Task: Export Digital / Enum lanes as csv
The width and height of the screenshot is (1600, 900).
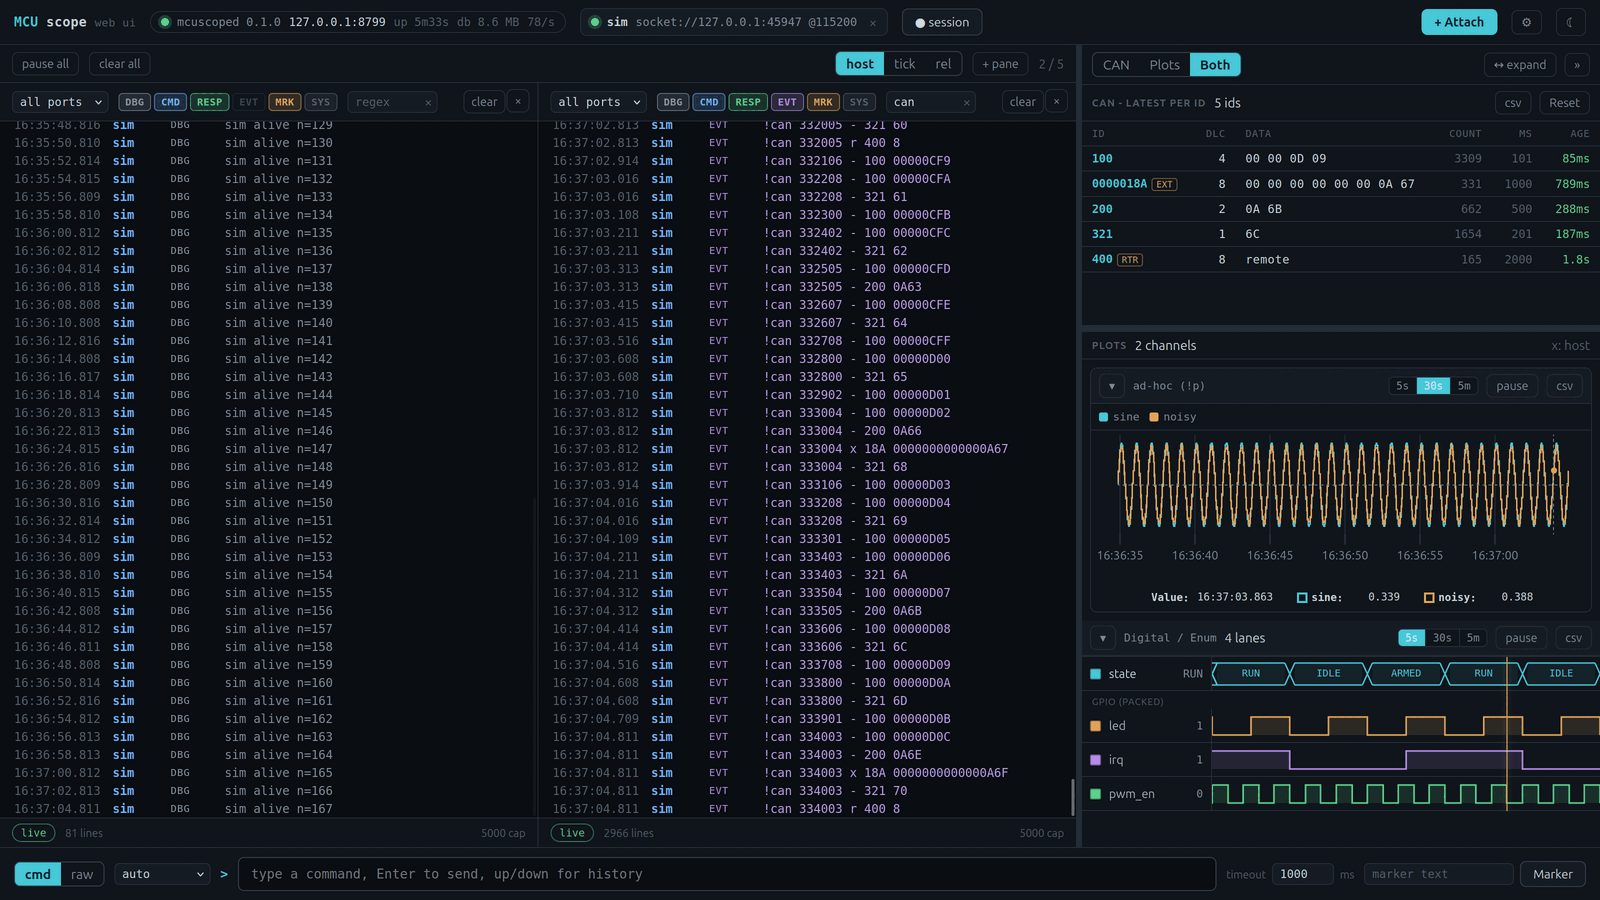Action: coord(1573,638)
